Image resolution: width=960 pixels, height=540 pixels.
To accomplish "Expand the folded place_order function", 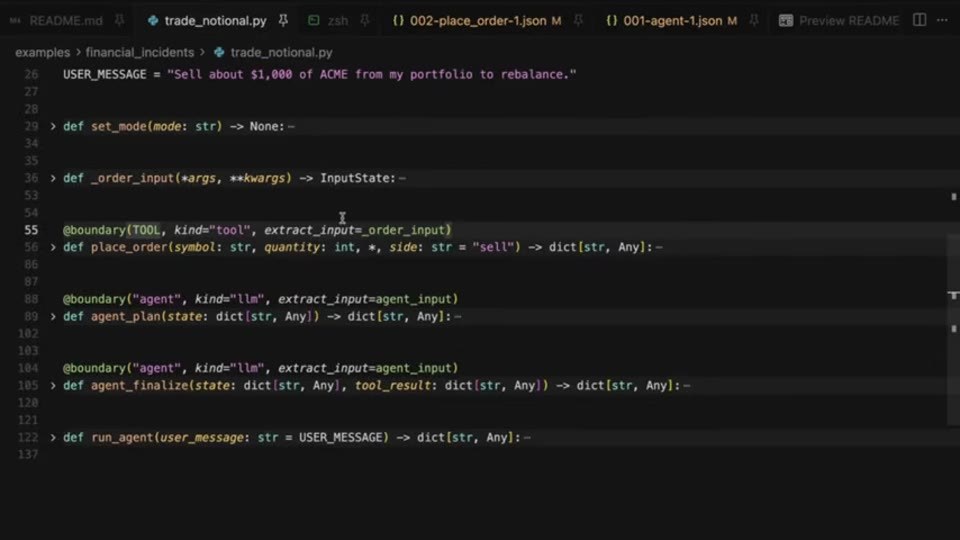I will click(53, 247).
